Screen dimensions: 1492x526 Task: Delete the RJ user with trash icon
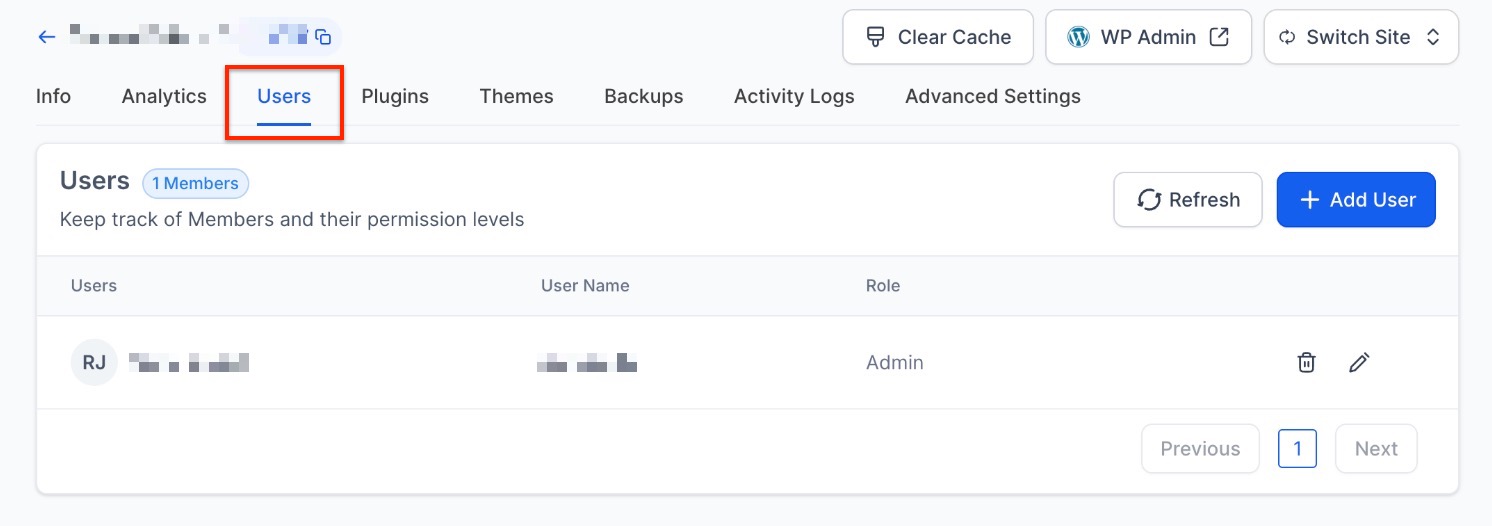1306,363
